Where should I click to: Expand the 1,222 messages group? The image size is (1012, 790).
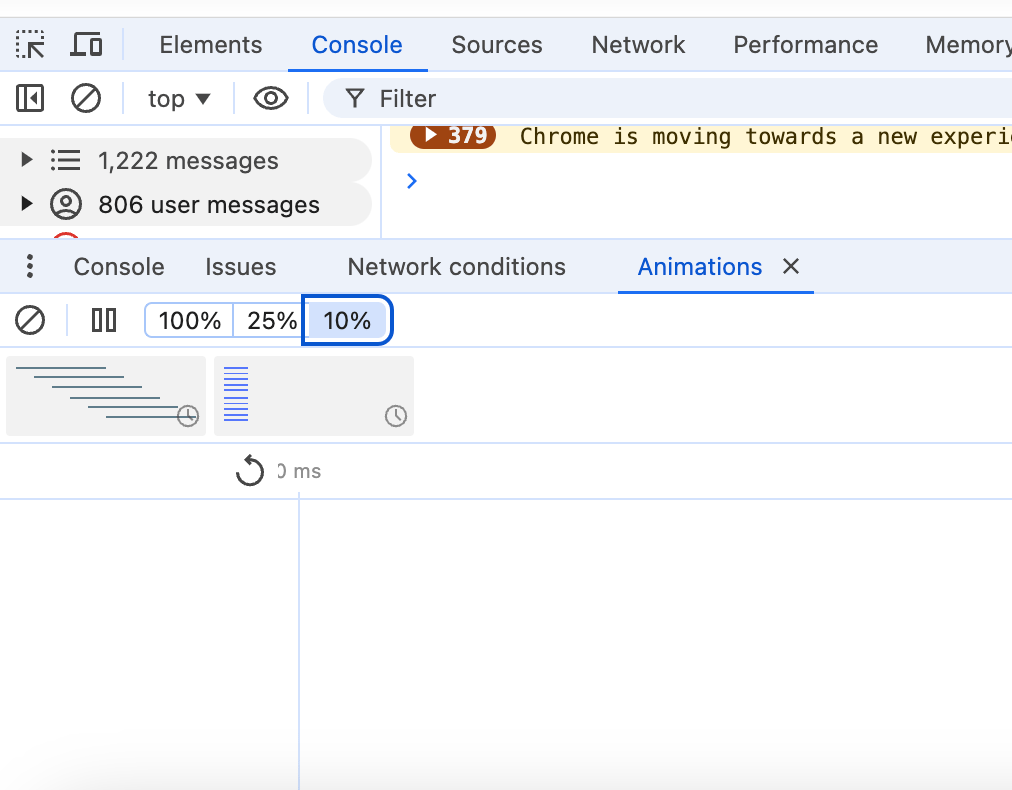click(x=27, y=160)
